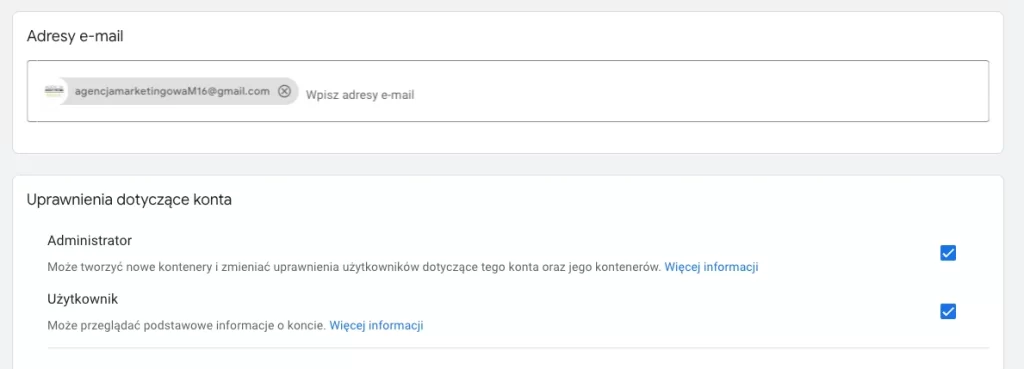Image resolution: width=1024 pixels, height=369 pixels.
Task: Click the 'Adresy e-mail' heading
Action: tap(75, 37)
